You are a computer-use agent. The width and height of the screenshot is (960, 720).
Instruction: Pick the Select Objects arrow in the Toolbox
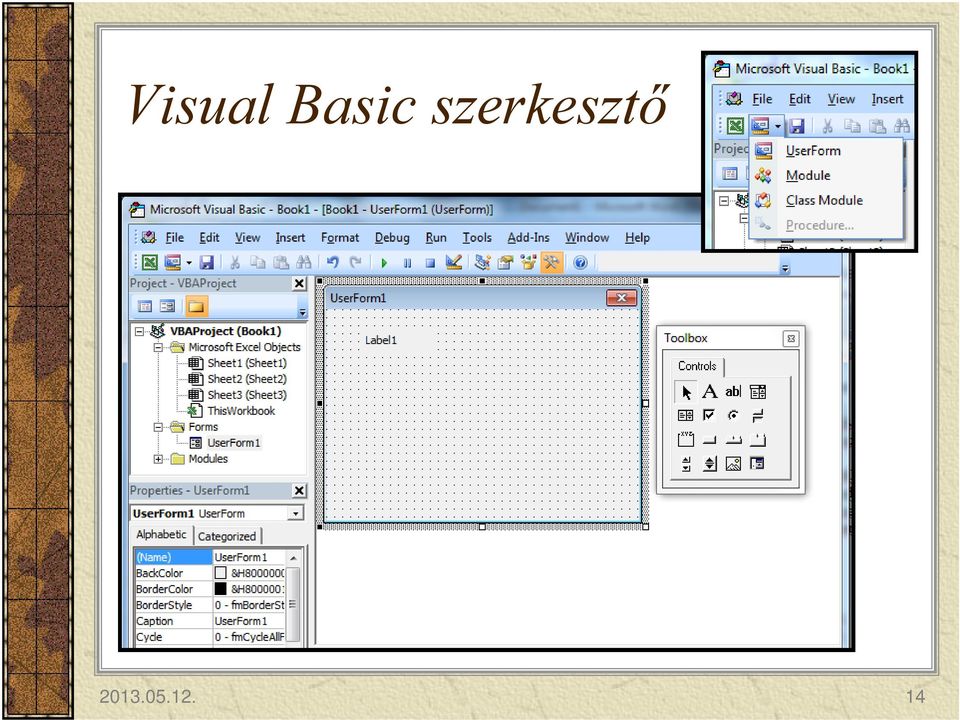pos(686,392)
